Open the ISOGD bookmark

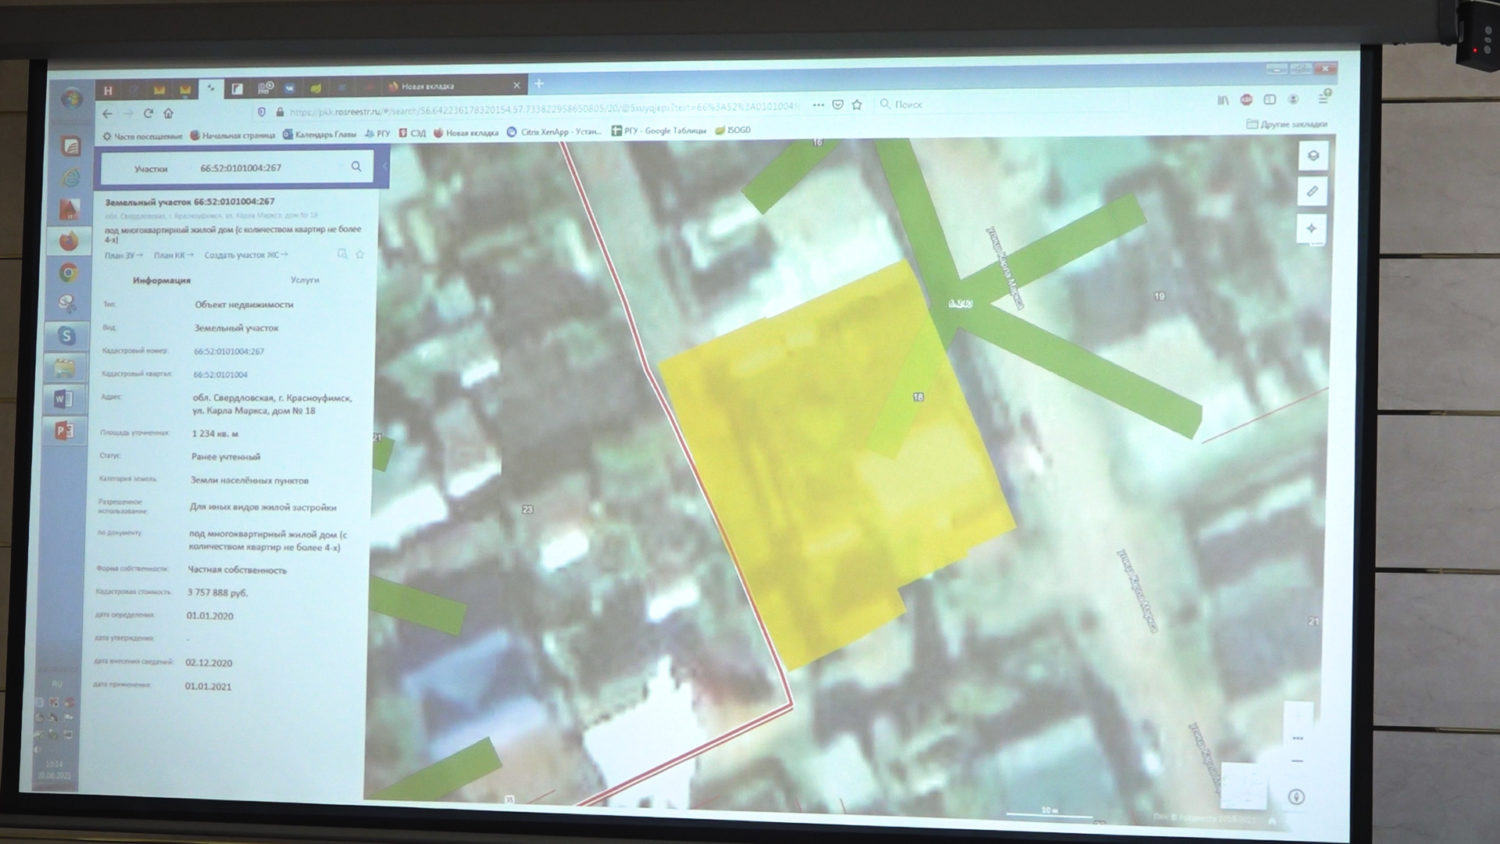click(733, 130)
